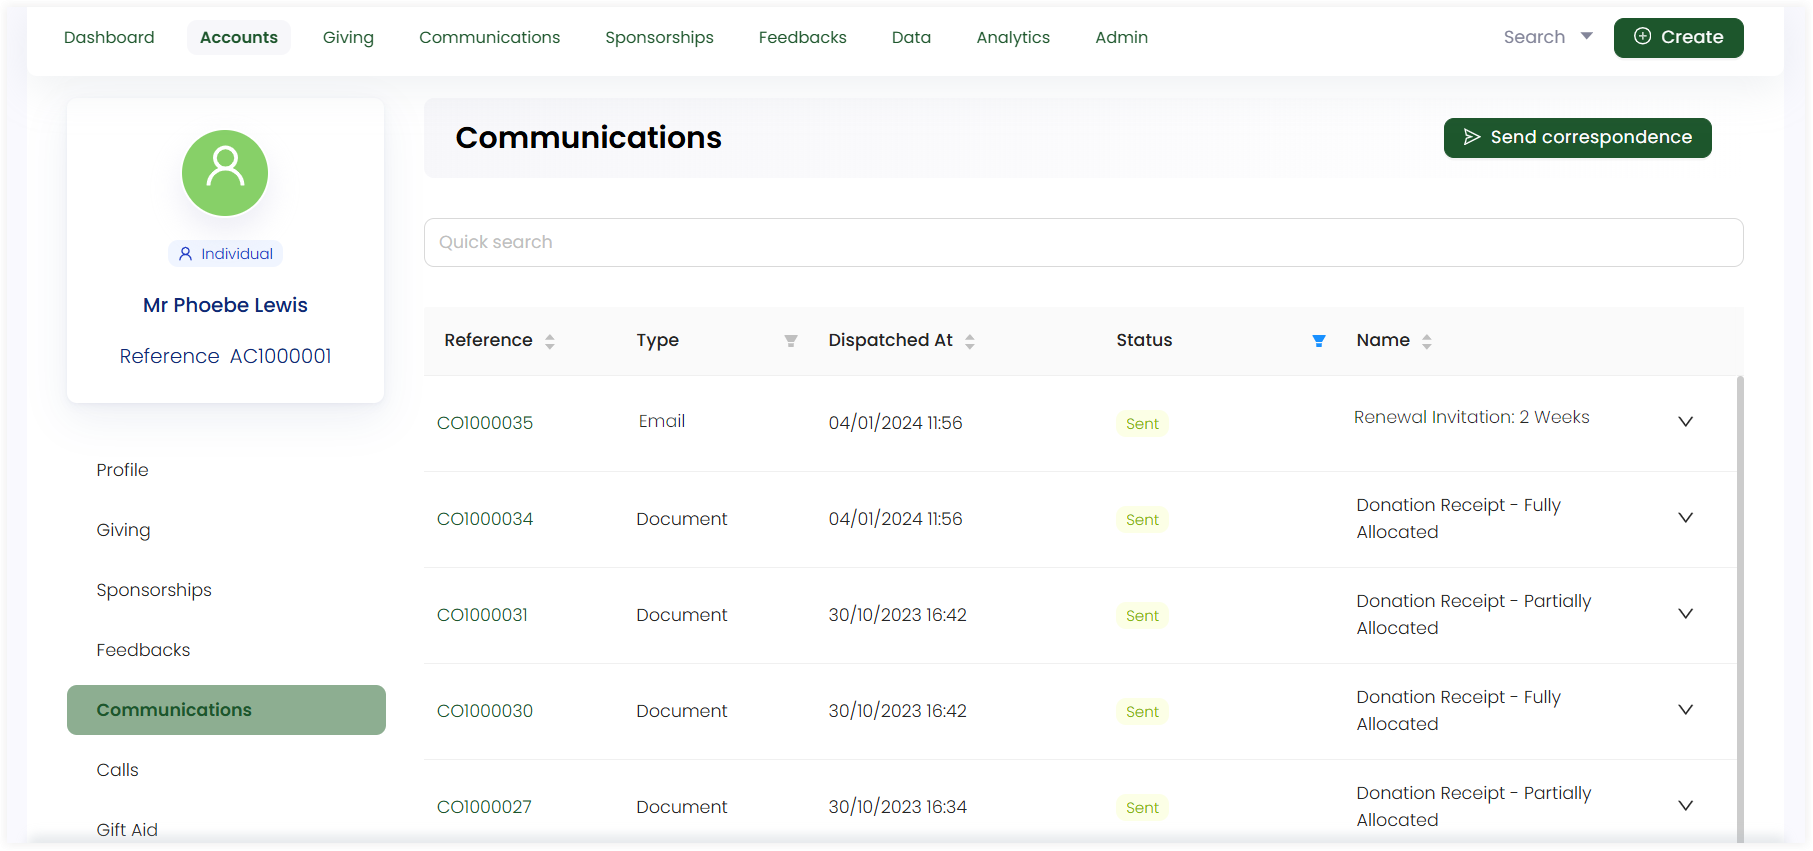The width and height of the screenshot is (1813, 851).
Task: Click Sent status of CO1000030
Action: coord(1142,712)
